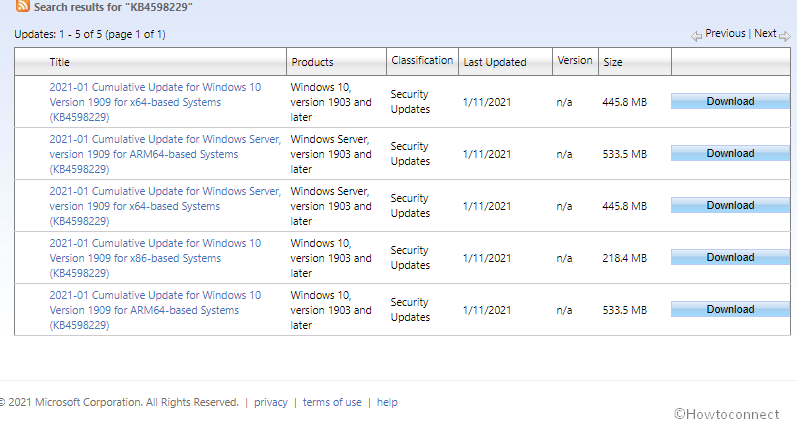Sort by Classification column header
Viewport: 797px width, 441px height.
[x=422, y=61]
